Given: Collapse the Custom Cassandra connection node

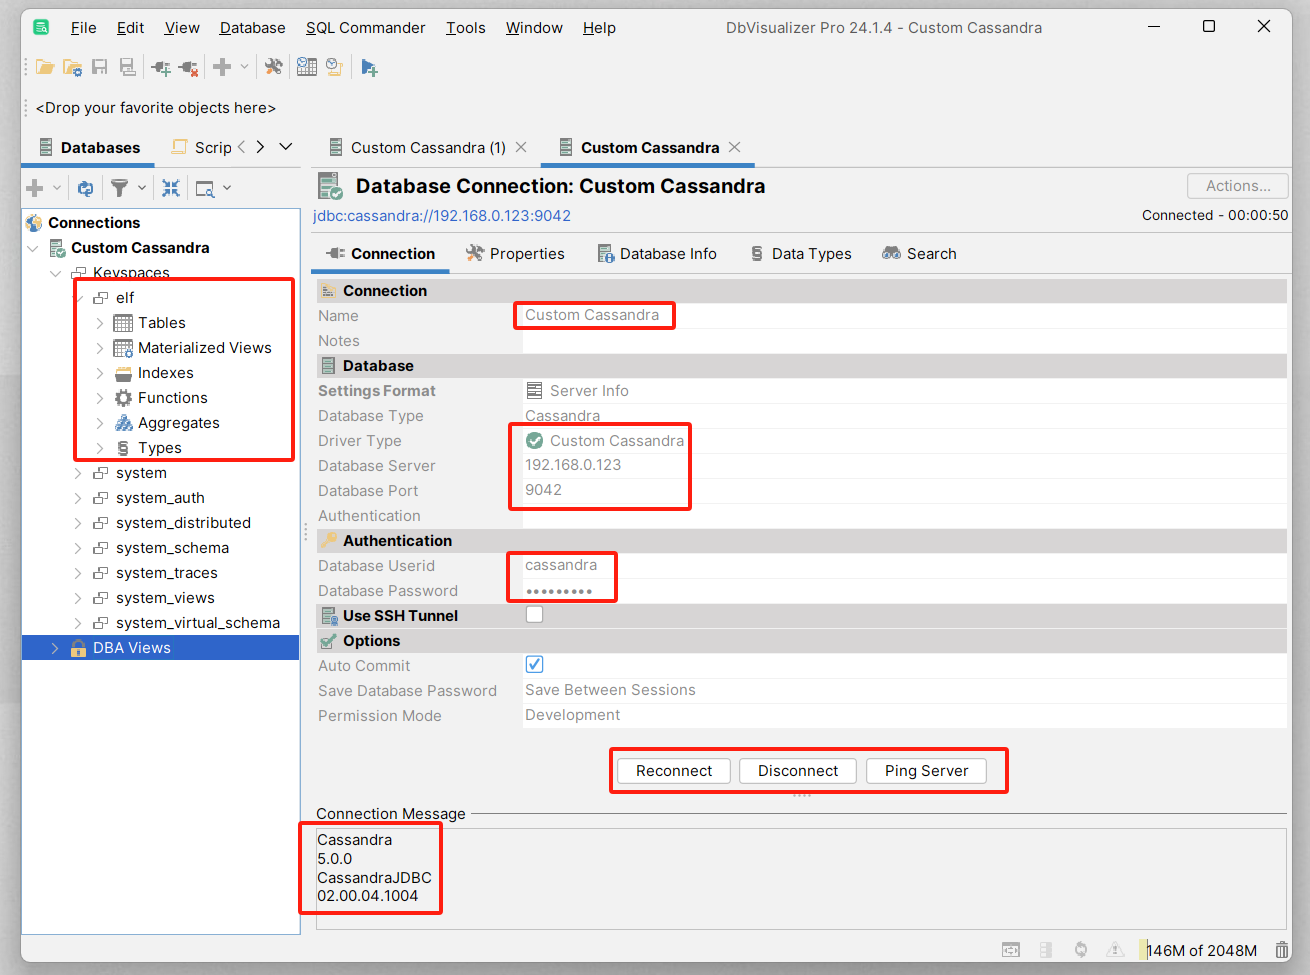Looking at the screenshot, I should tap(33, 248).
